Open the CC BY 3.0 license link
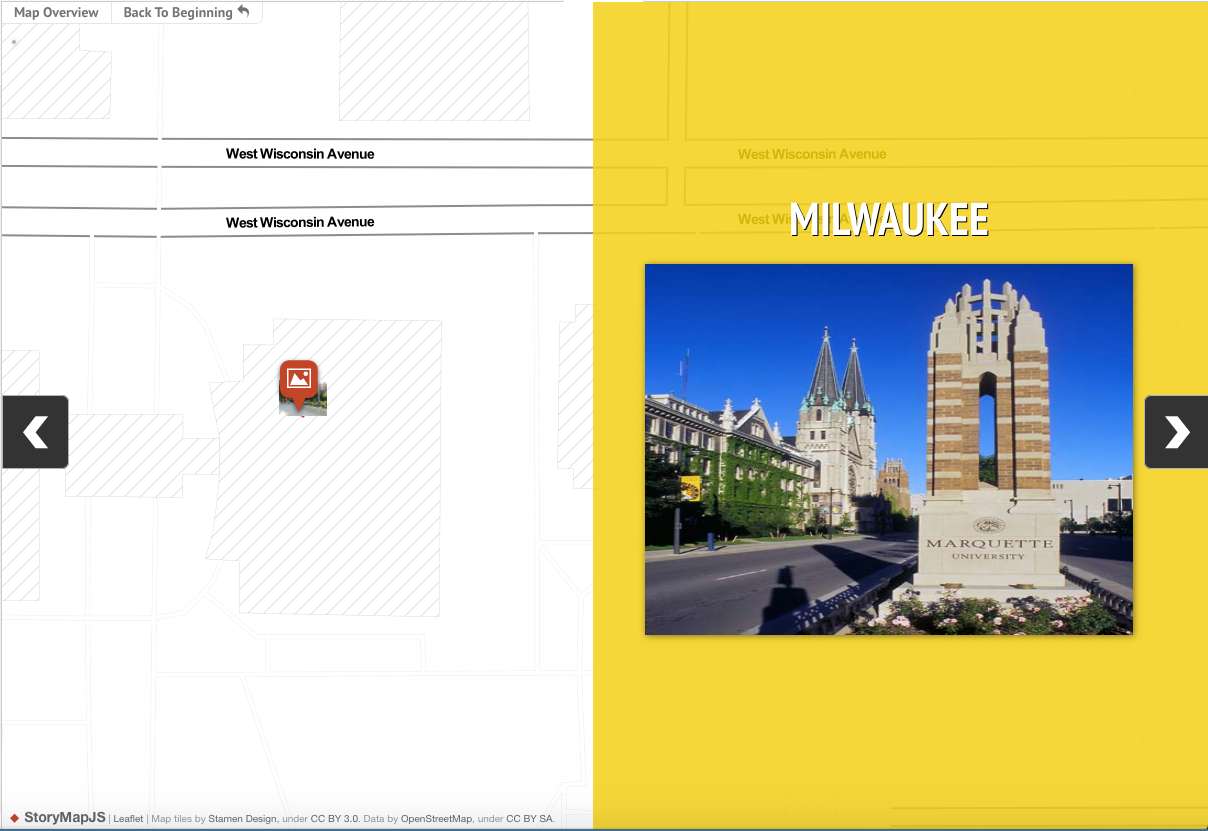Viewport: 1208px width, 831px height. pos(334,818)
